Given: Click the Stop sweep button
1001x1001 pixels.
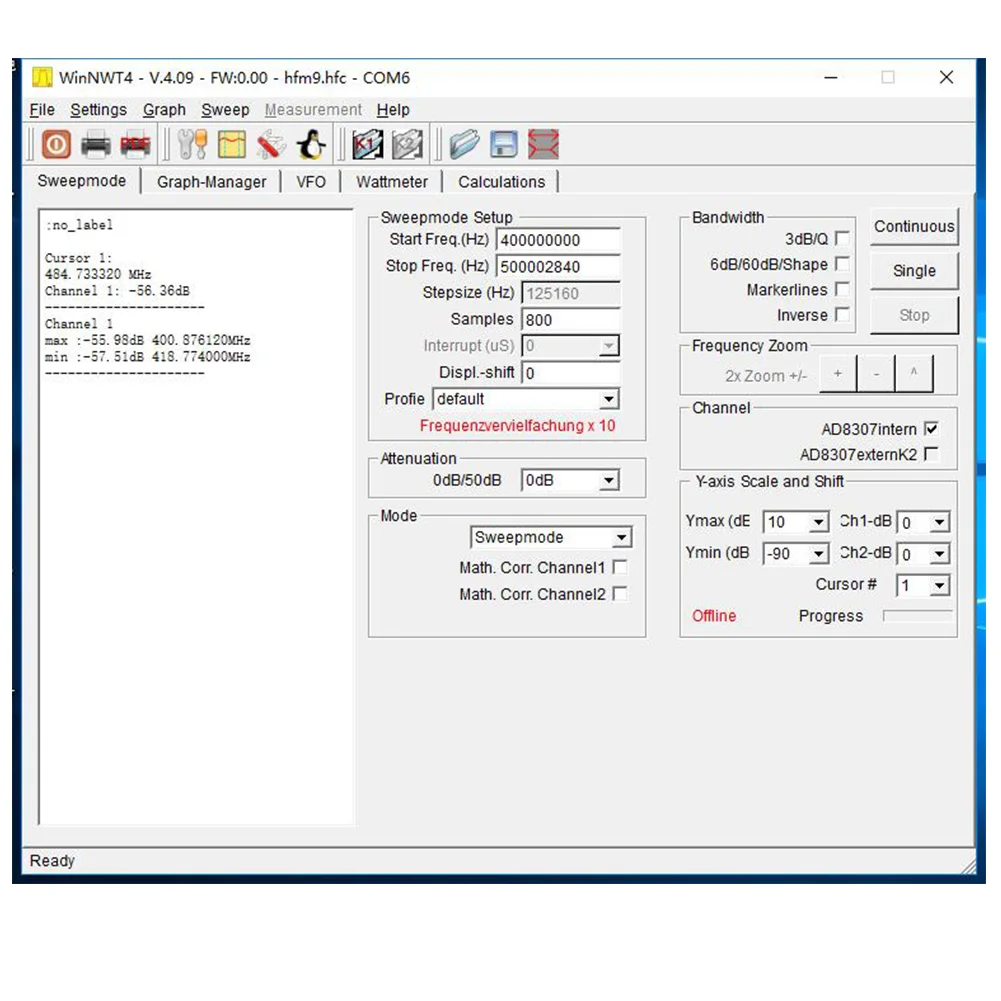Looking at the screenshot, I should coord(914,315).
